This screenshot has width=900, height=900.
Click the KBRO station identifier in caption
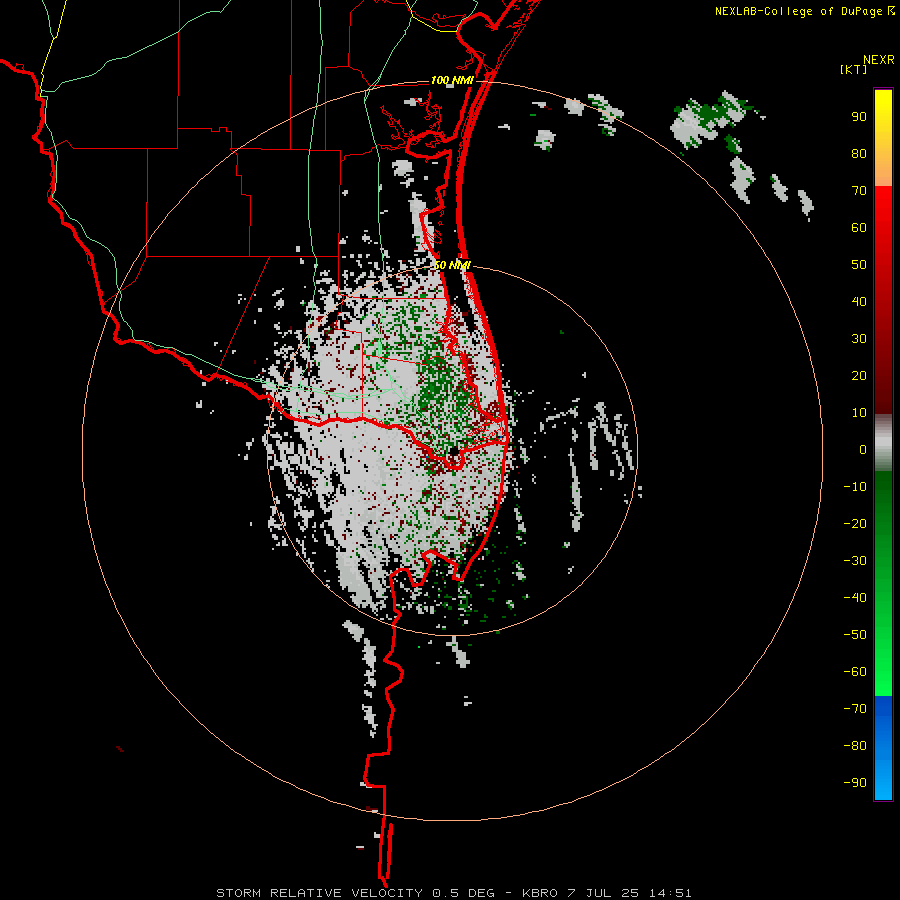[x=540, y=893]
